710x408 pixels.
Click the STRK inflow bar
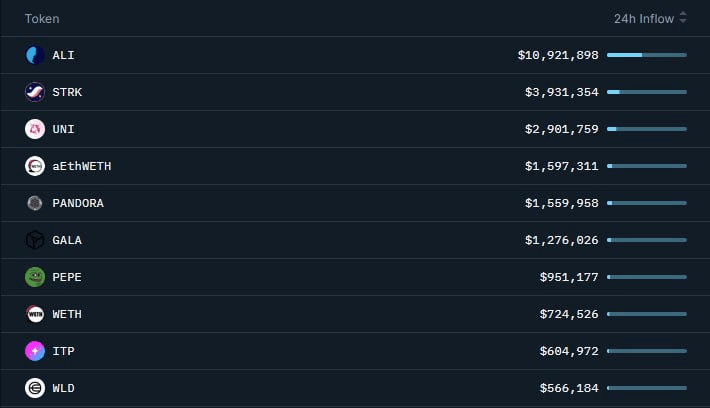646,92
